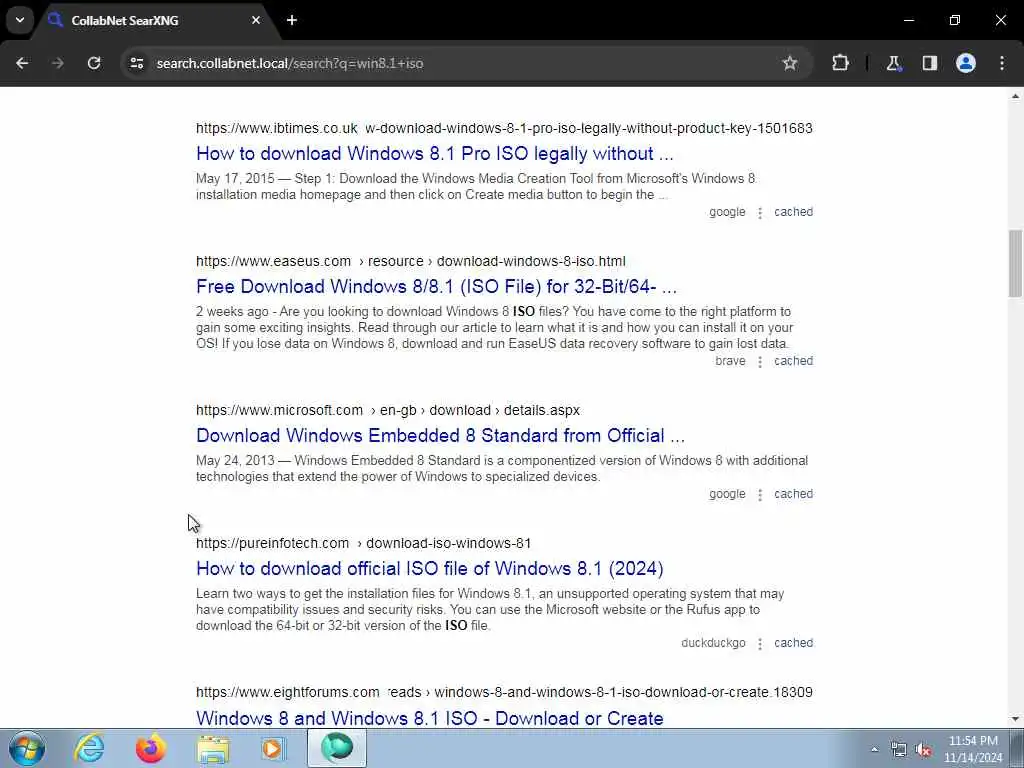Click the muted volume tray icon
Viewport: 1024px width, 768px height.
click(x=923, y=750)
